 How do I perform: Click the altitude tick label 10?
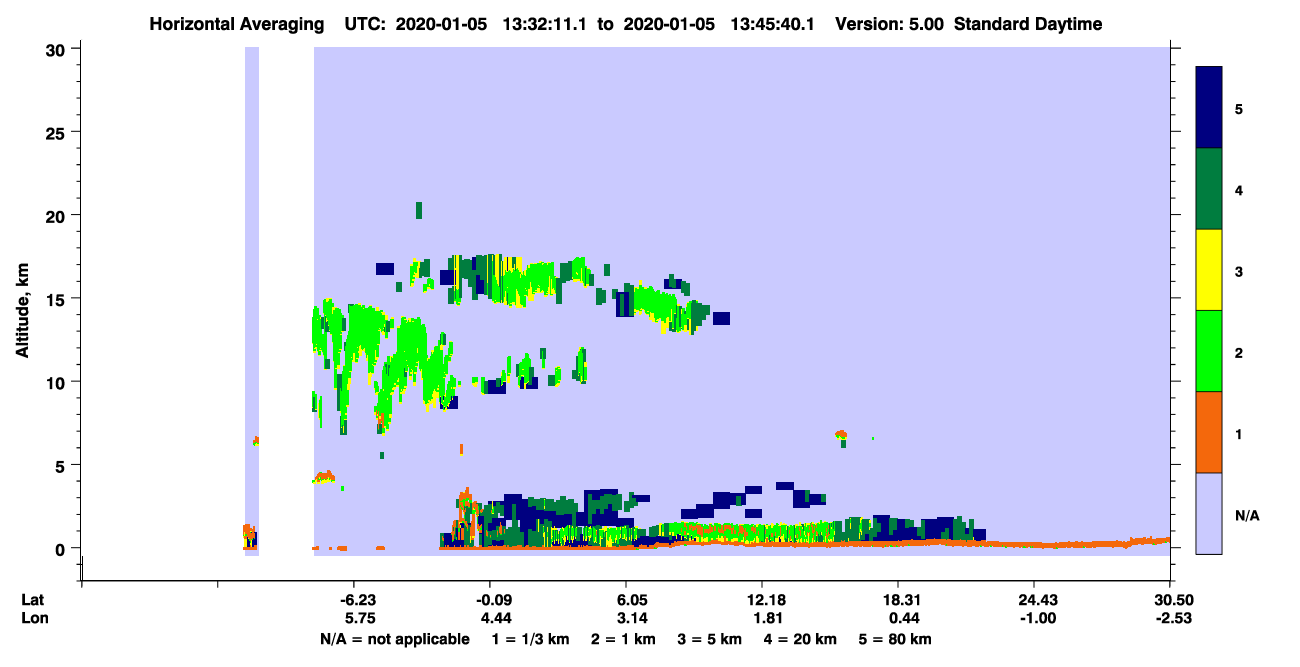(58, 382)
